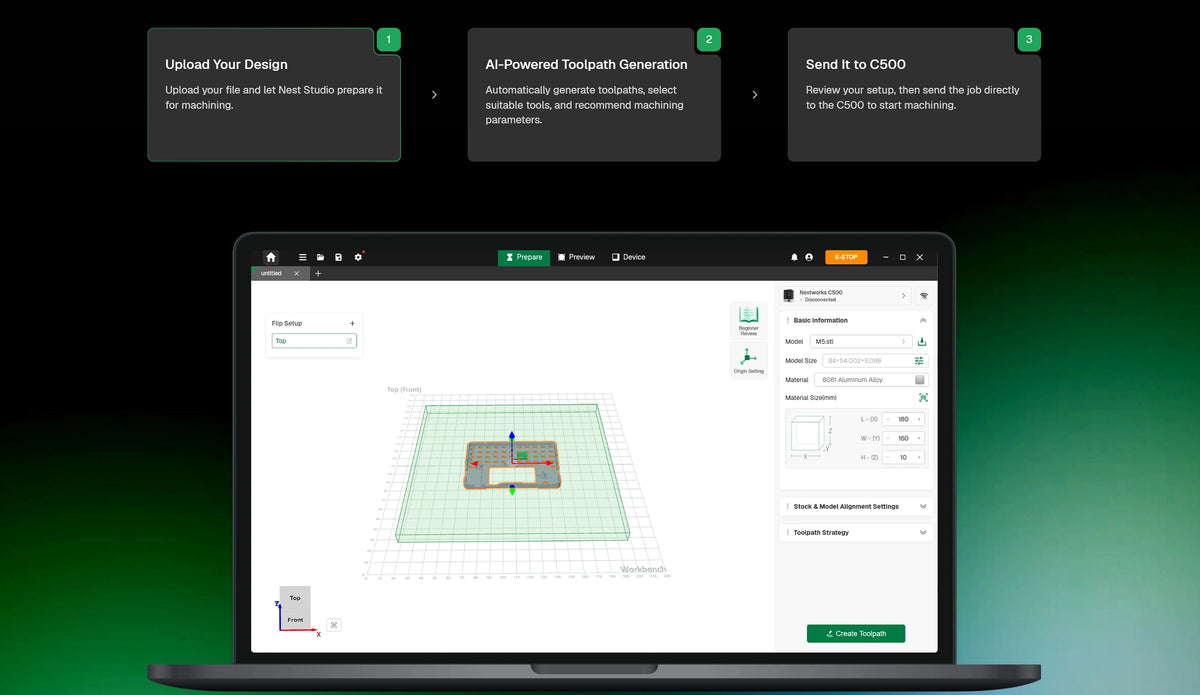
Task: Click the L (X) value 180
Action: [x=904, y=419]
